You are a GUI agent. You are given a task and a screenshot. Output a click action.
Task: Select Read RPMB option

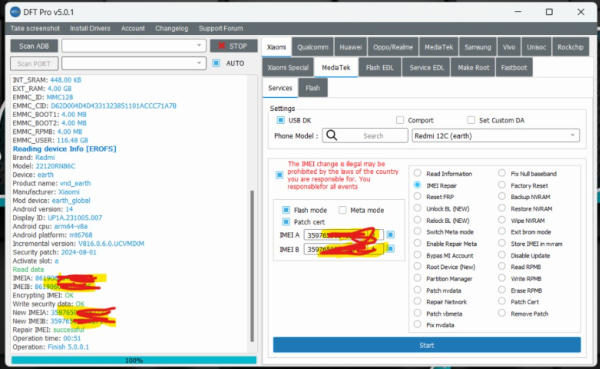[x=502, y=266]
